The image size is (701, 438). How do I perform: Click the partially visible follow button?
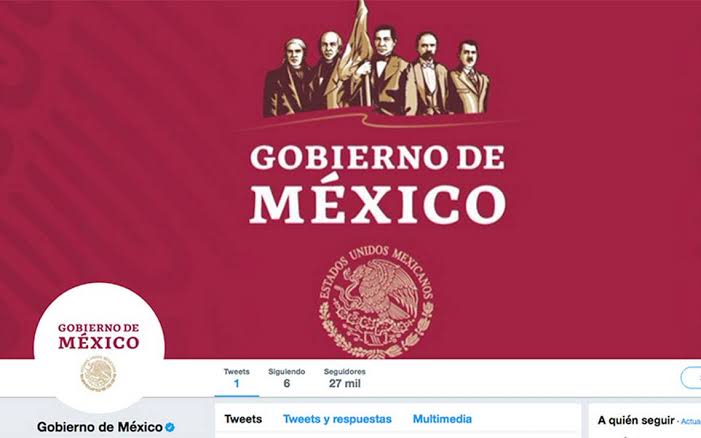691,378
